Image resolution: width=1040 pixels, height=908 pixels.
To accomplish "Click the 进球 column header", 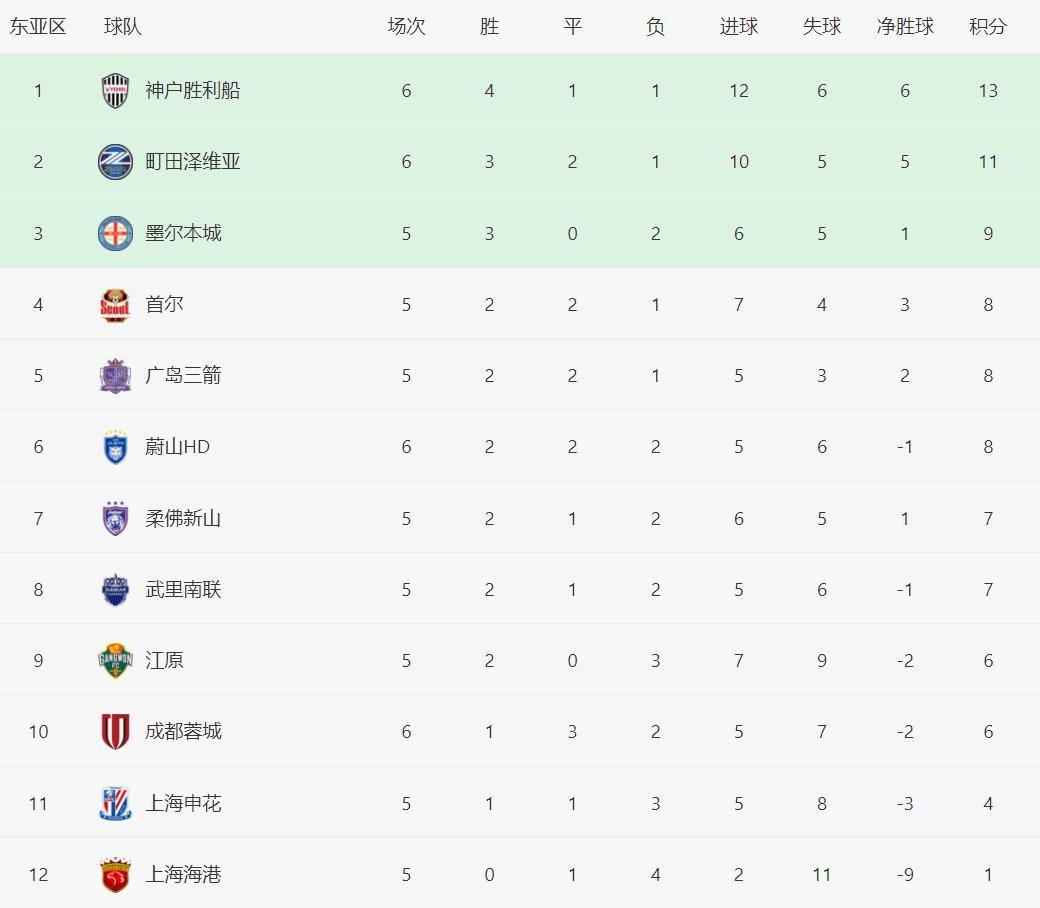I will coord(739,27).
